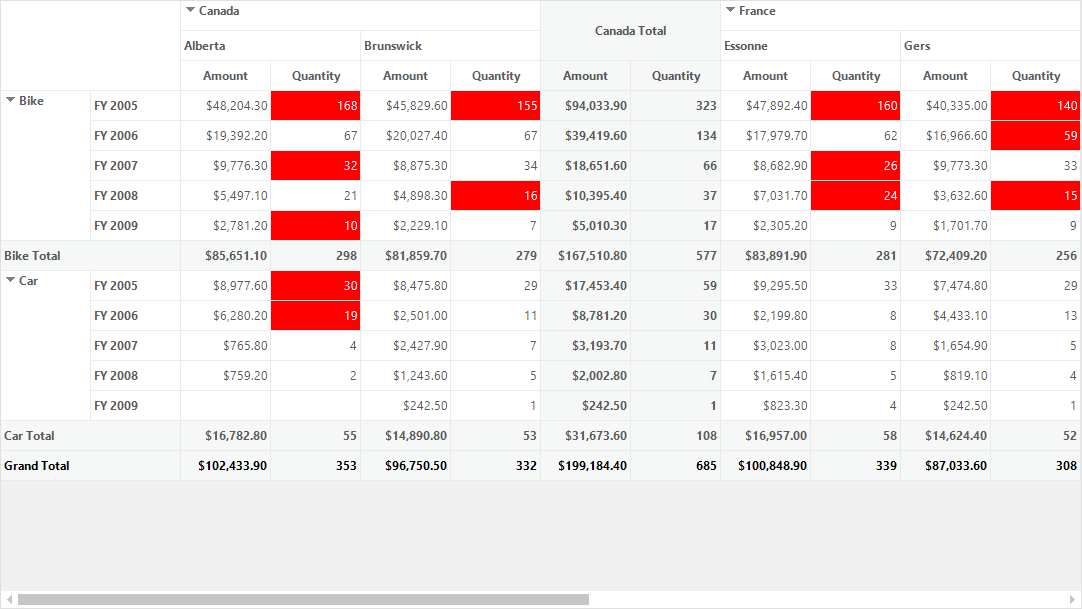Click the Quantity header under Canada Total

click(x=676, y=76)
